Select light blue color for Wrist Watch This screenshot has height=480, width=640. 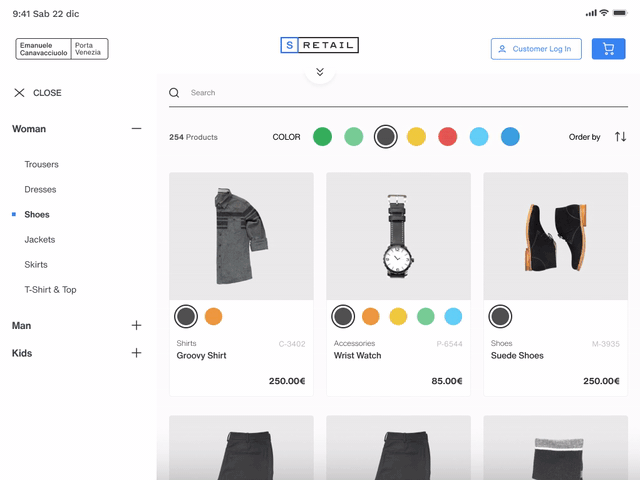click(x=453, y=317)
